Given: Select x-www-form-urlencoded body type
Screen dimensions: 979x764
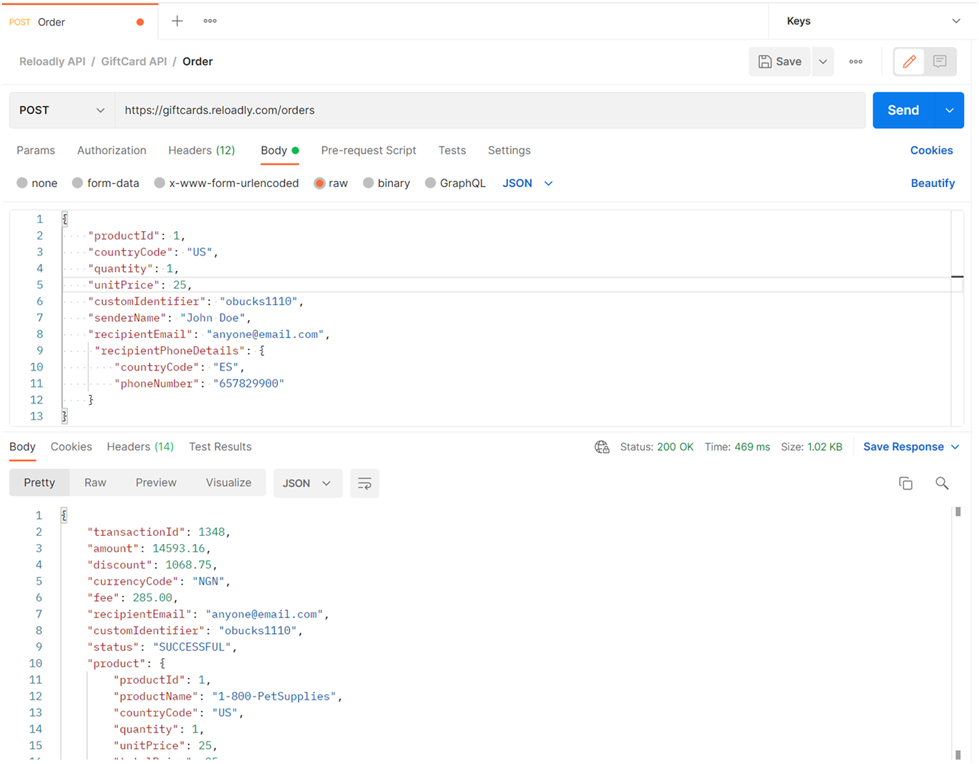Looking at the screenshot, I should click(227, 184).
